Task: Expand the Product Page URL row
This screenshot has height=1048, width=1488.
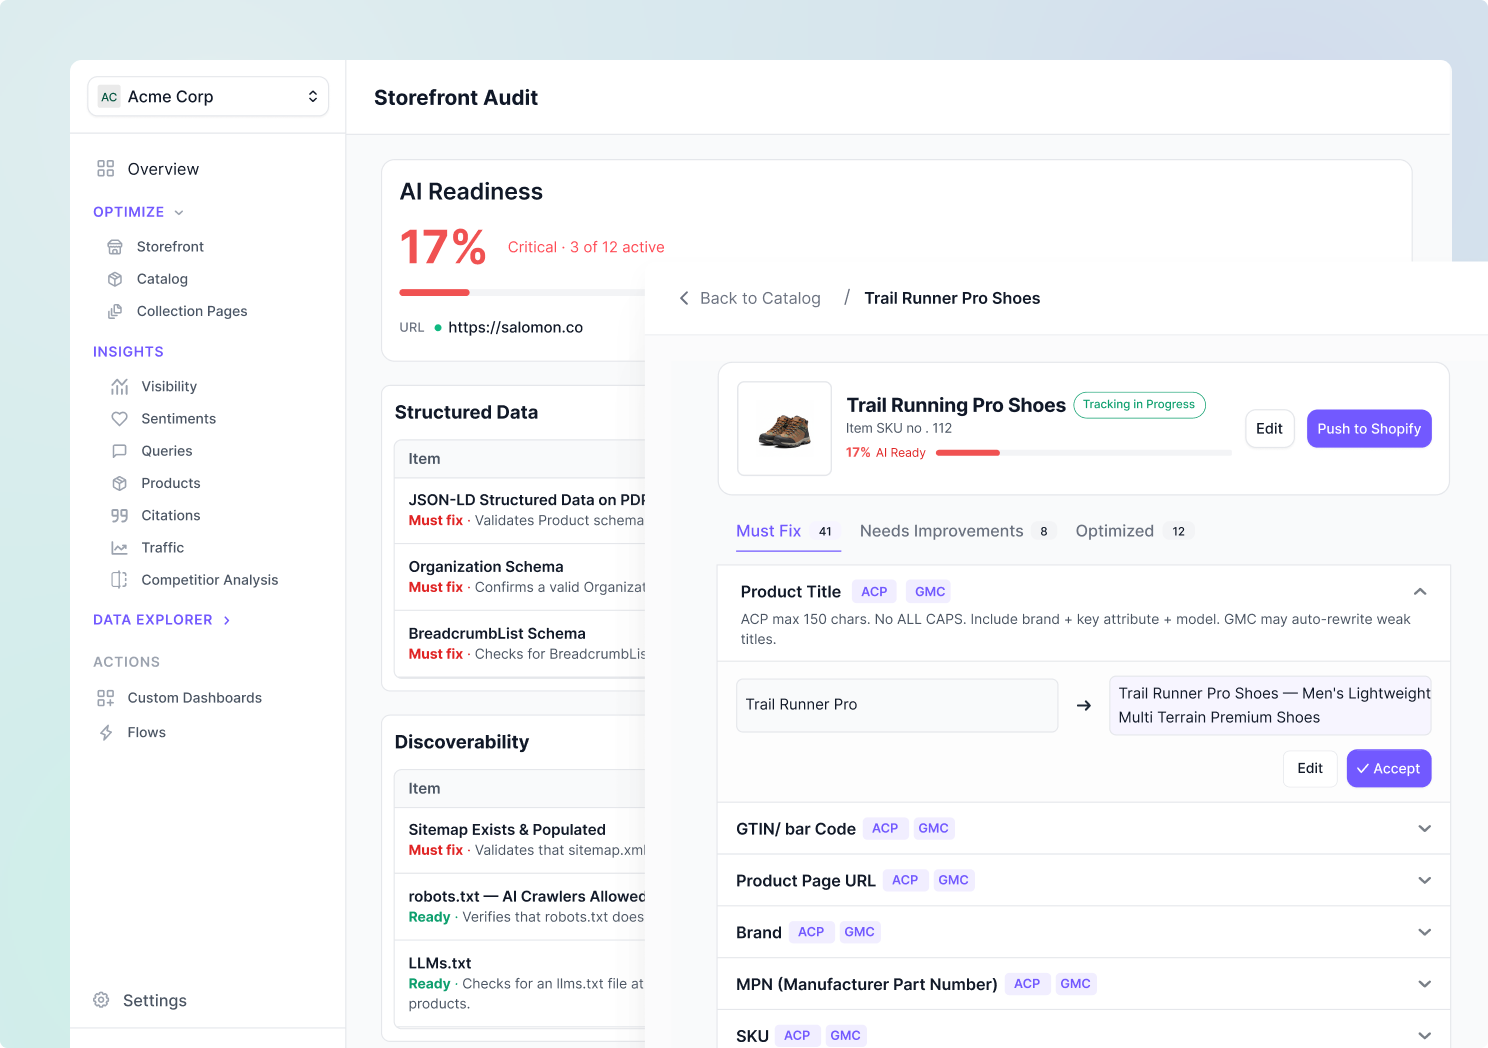Action: tap(1084, 880)
